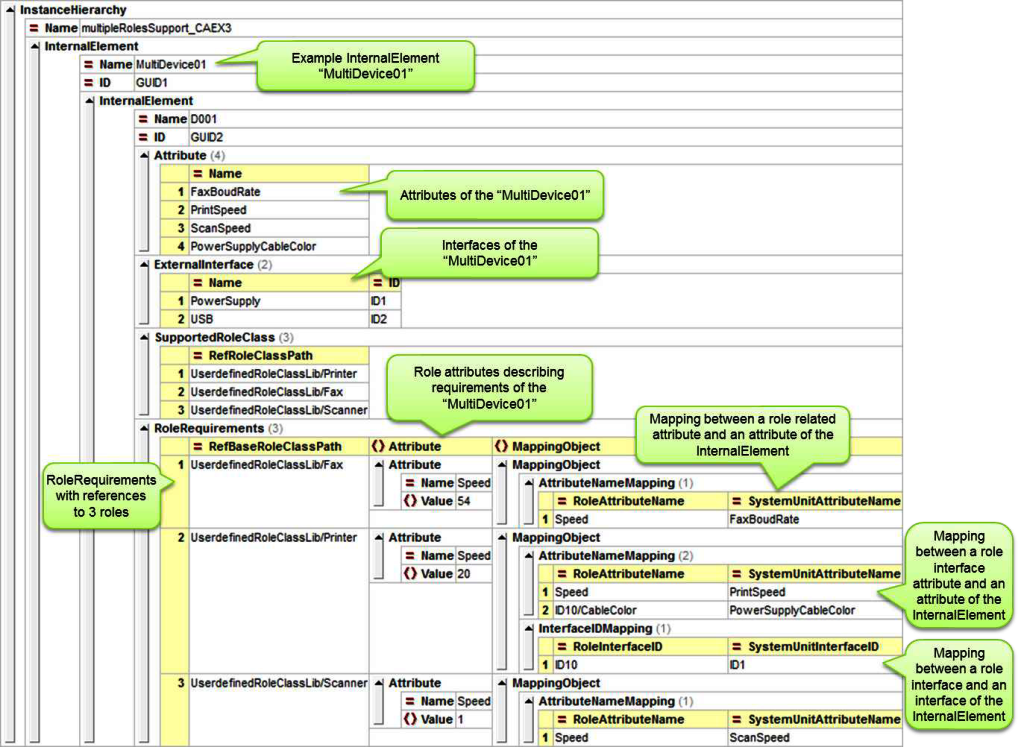This screenshot has width=1024, height=747.
Task: Collapse the InterfaceIDMapping (1) table
Action: pyautogui.click(x=529, y=629)
